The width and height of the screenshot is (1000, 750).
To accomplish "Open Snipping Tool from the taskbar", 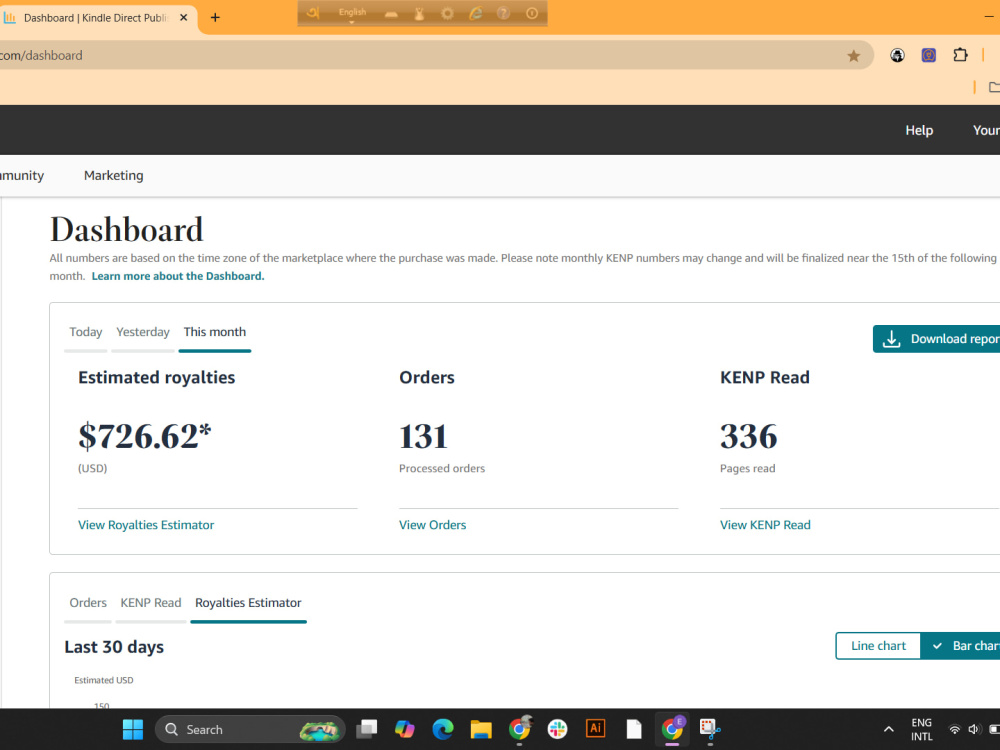I will (x=710, y=729).
